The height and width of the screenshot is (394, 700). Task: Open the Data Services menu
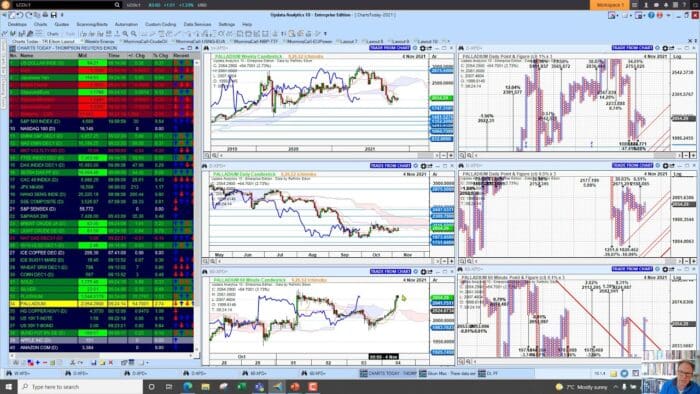[197, 24]
